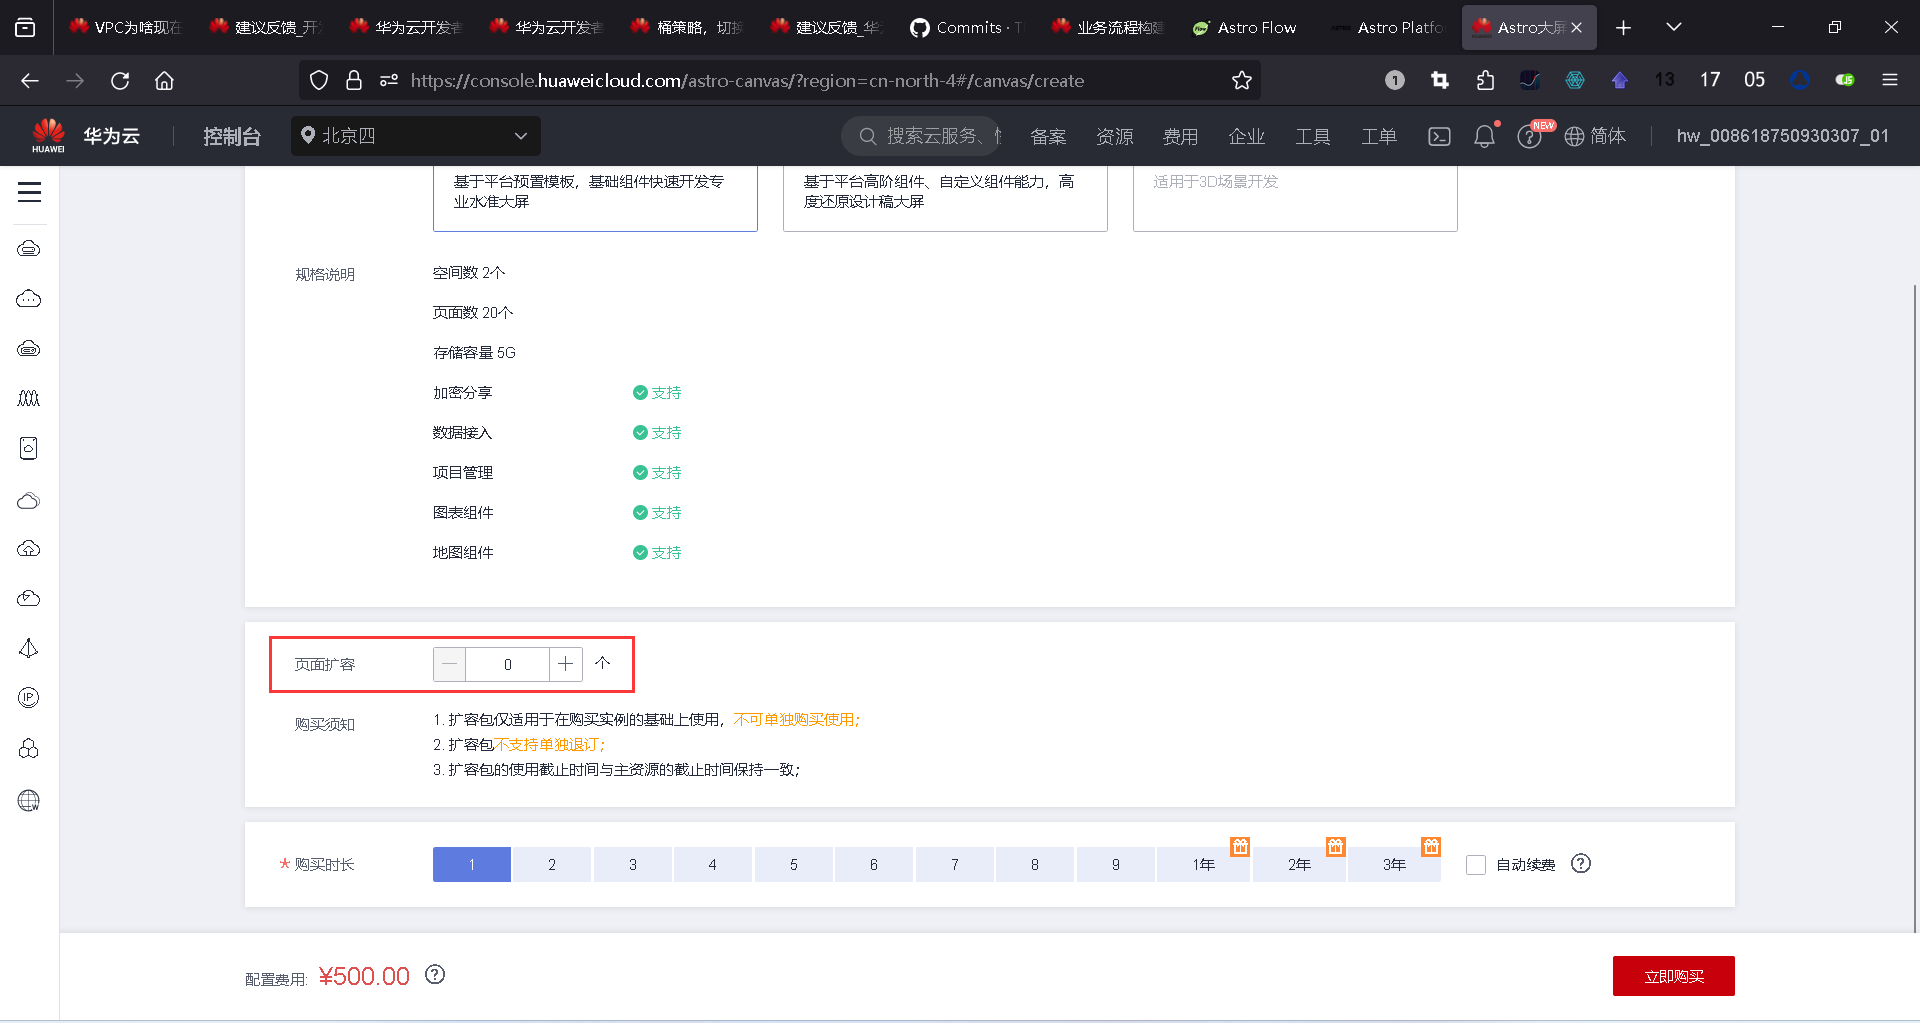
Task: Click the gift icon on 1年
Action: click(1240, 847)
